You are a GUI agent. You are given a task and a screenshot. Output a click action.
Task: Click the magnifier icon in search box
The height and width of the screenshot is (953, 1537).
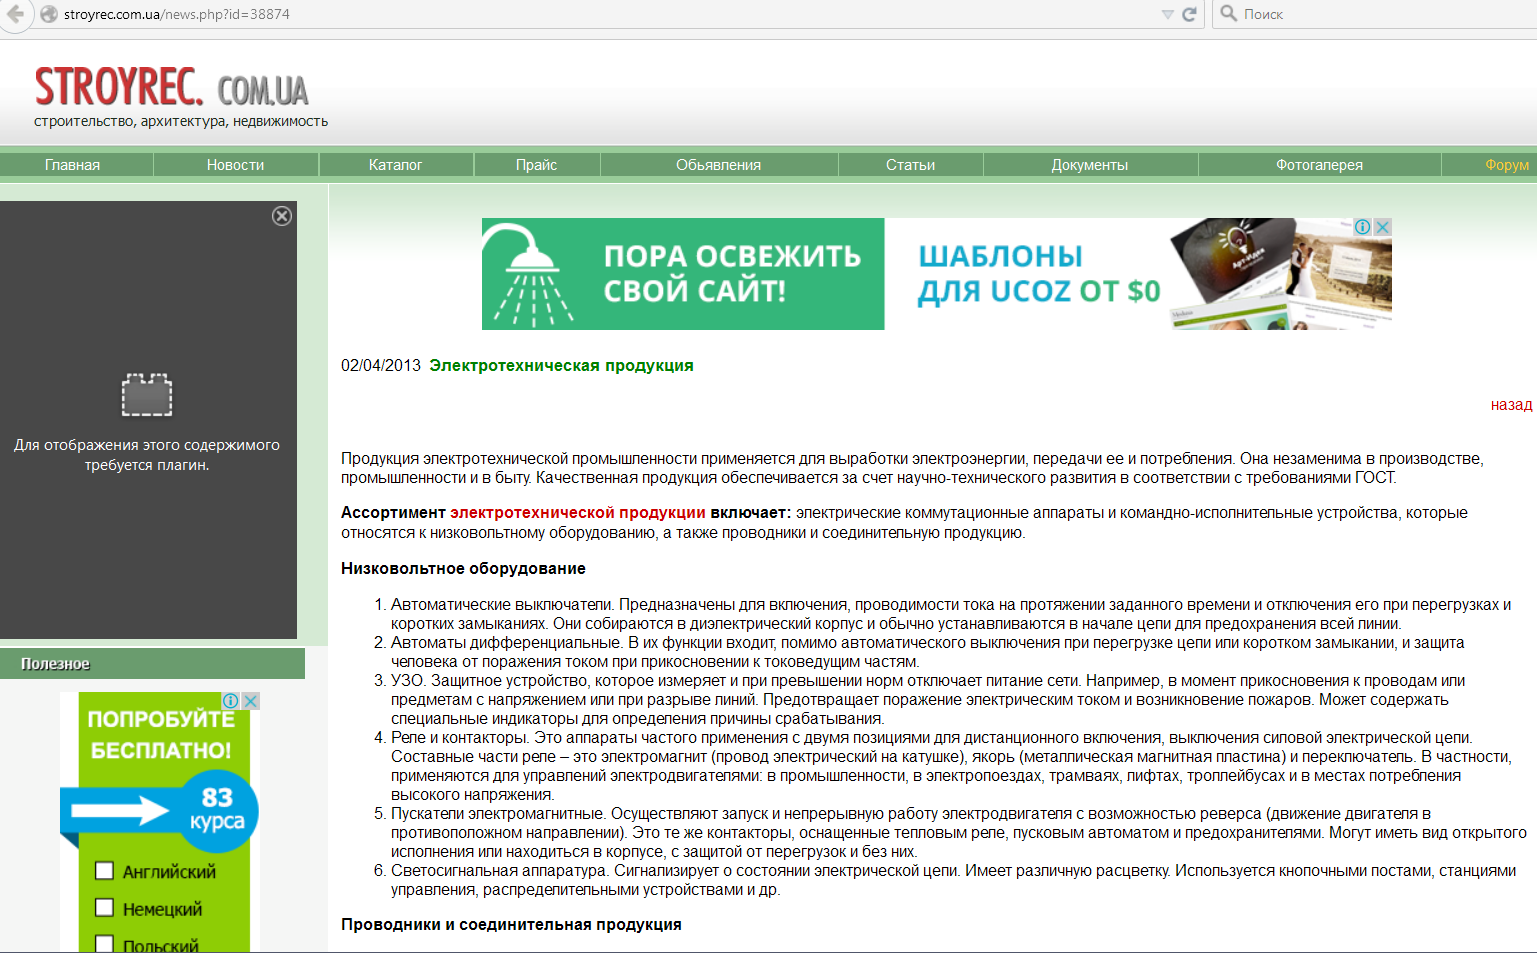point(1229,13)
